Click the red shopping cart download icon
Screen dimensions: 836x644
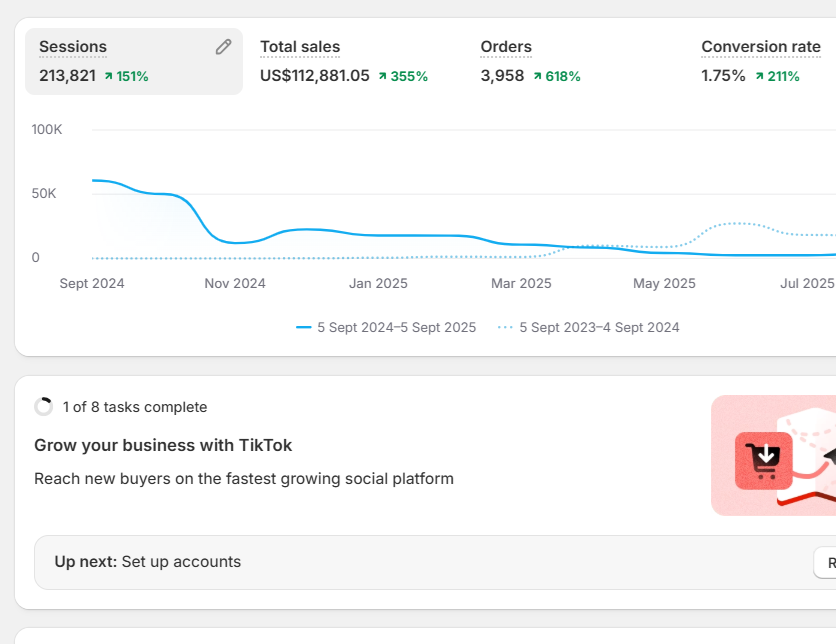763,461
